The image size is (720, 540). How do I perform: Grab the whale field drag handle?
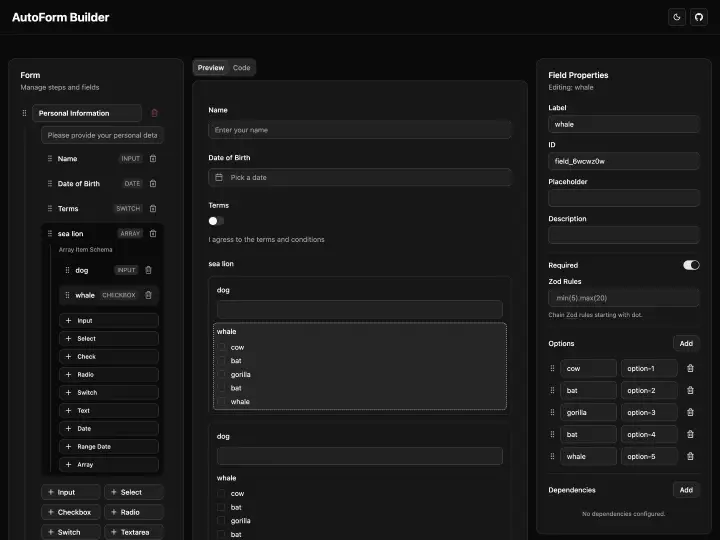pos(68,295)
